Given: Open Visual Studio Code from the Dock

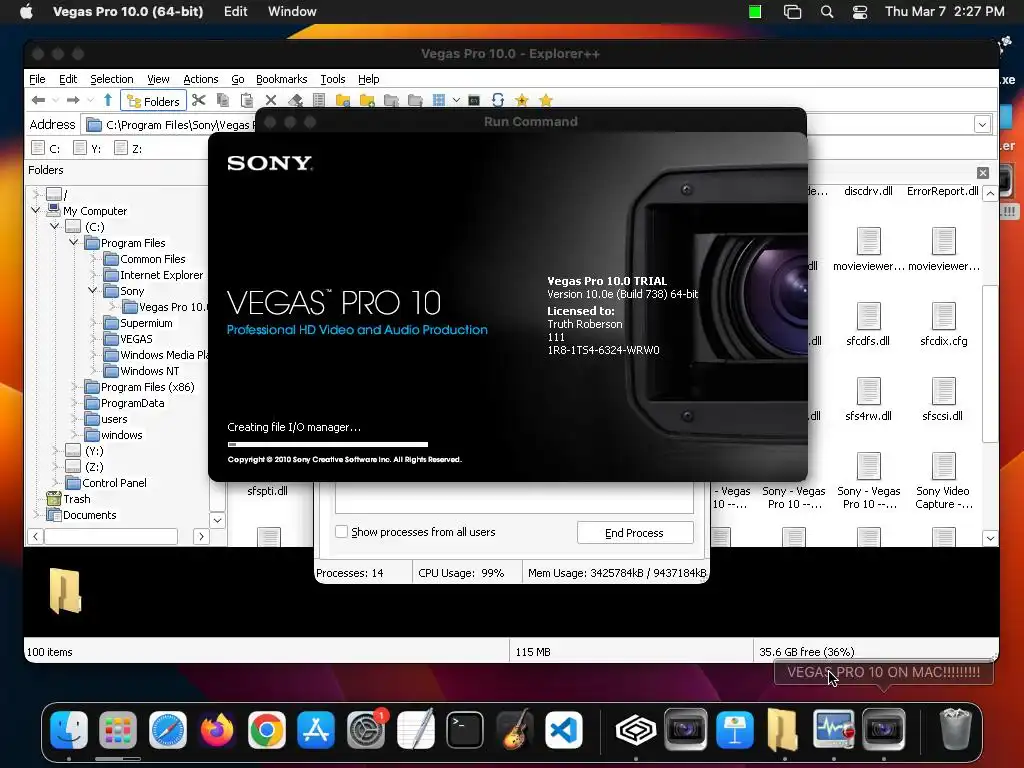Looking at the screenshot, I should click(564, 729).
